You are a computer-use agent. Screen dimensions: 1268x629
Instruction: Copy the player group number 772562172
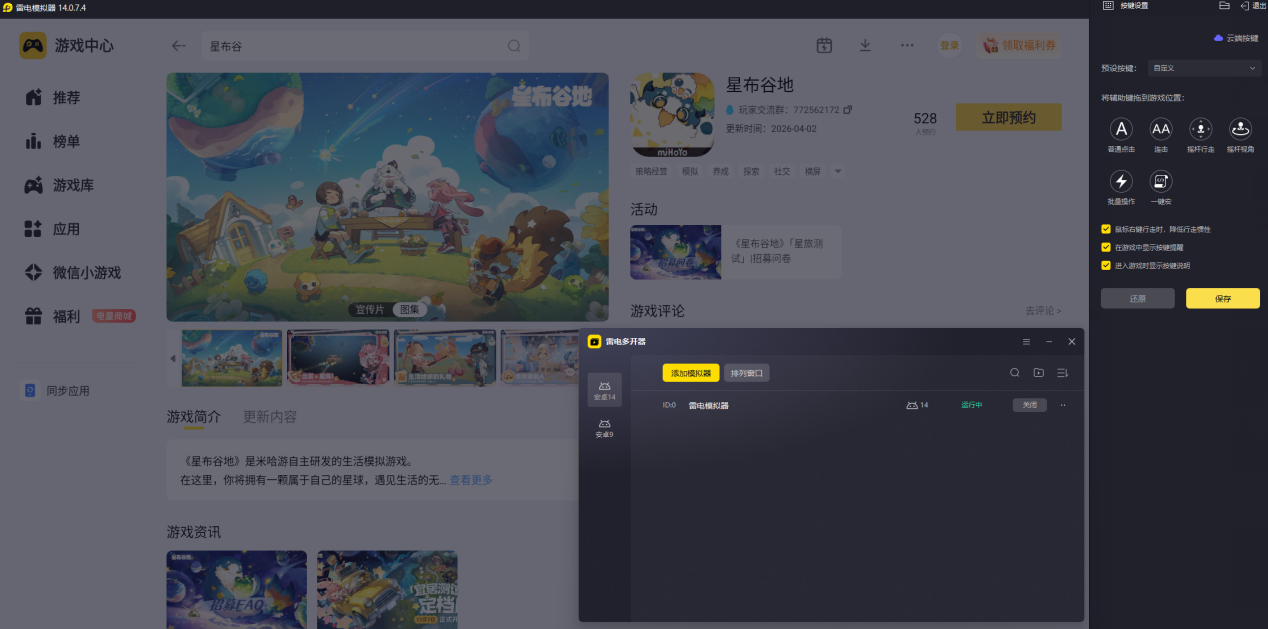click(848, 109)
